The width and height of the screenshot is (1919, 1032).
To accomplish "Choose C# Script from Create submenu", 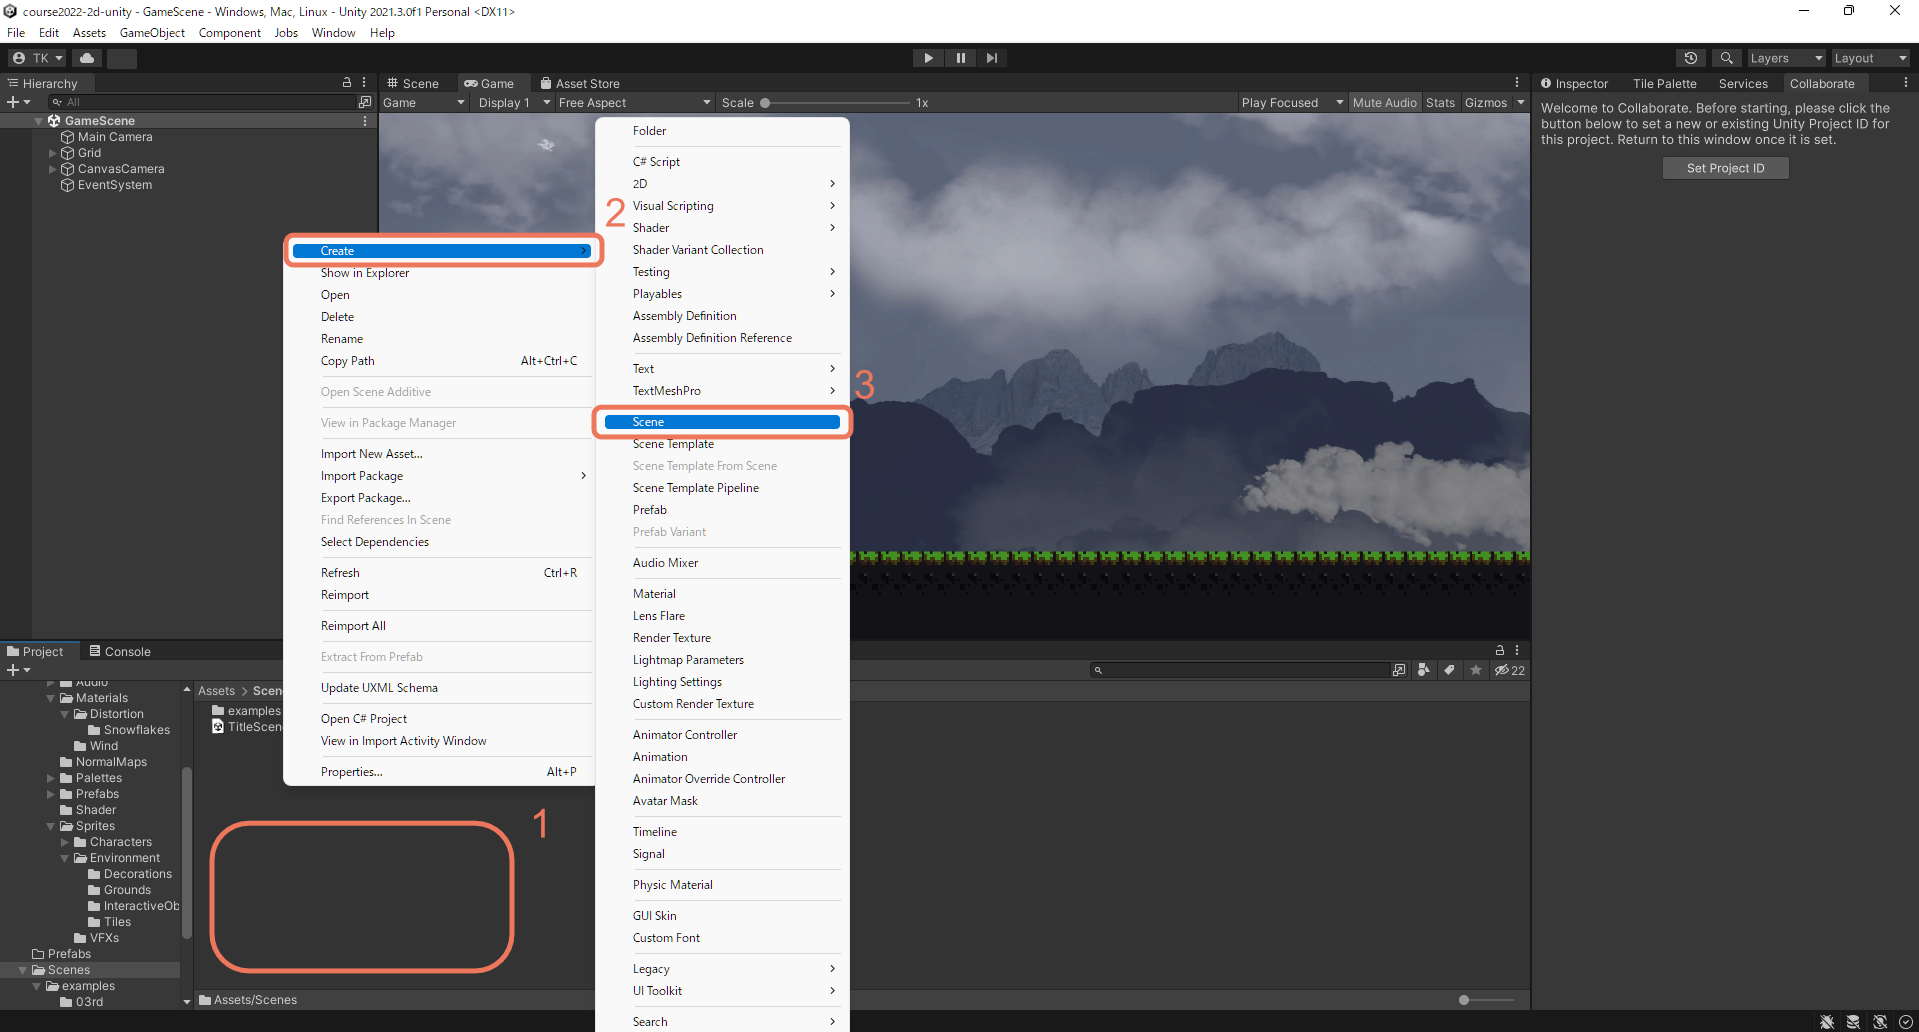I will (x=656, y=161).
